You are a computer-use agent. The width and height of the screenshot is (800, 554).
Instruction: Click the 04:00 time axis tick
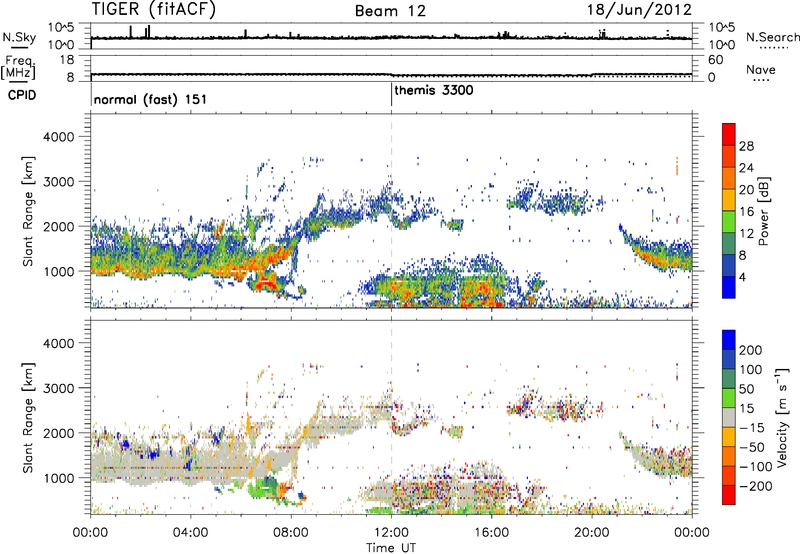click(x=191, y=533)
